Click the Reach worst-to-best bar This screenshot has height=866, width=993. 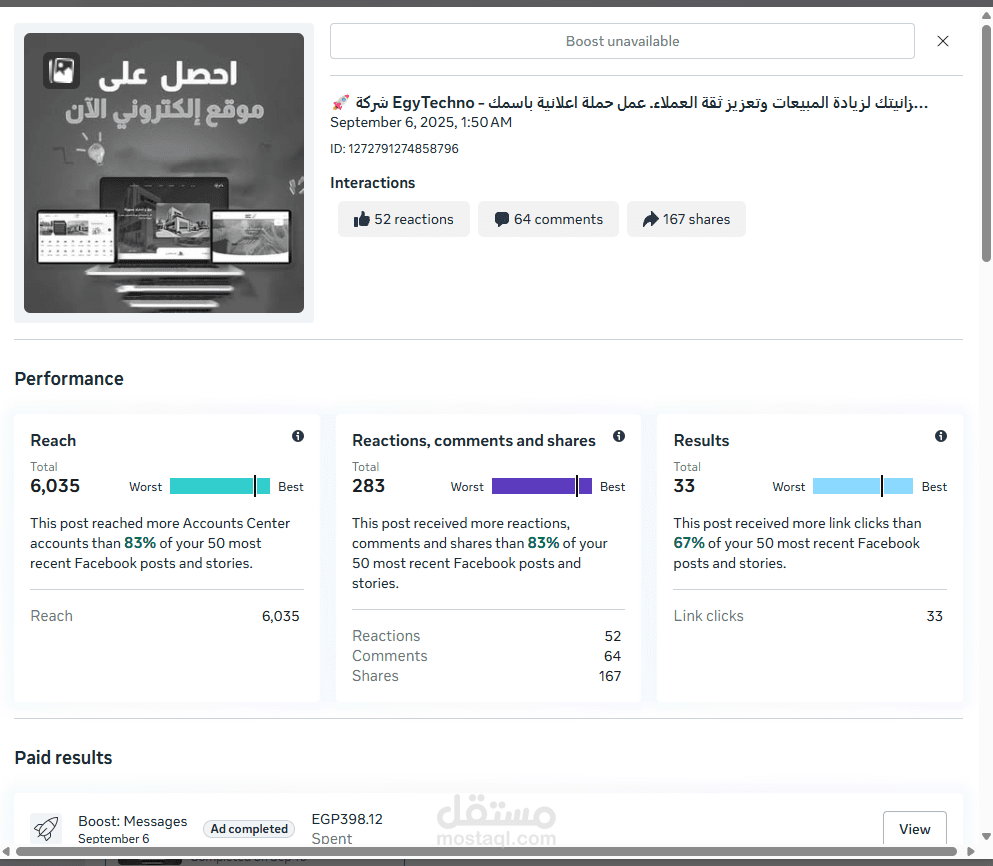pos(220,486)
